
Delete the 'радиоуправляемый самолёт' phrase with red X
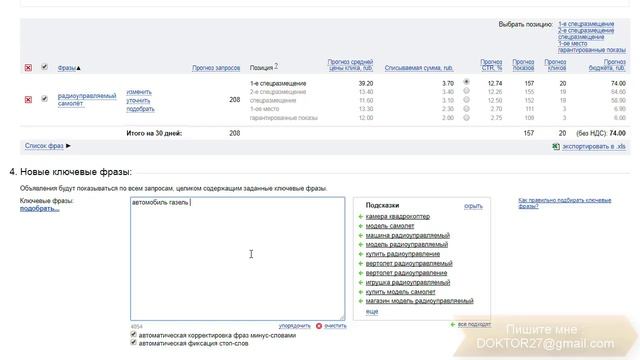28,100
